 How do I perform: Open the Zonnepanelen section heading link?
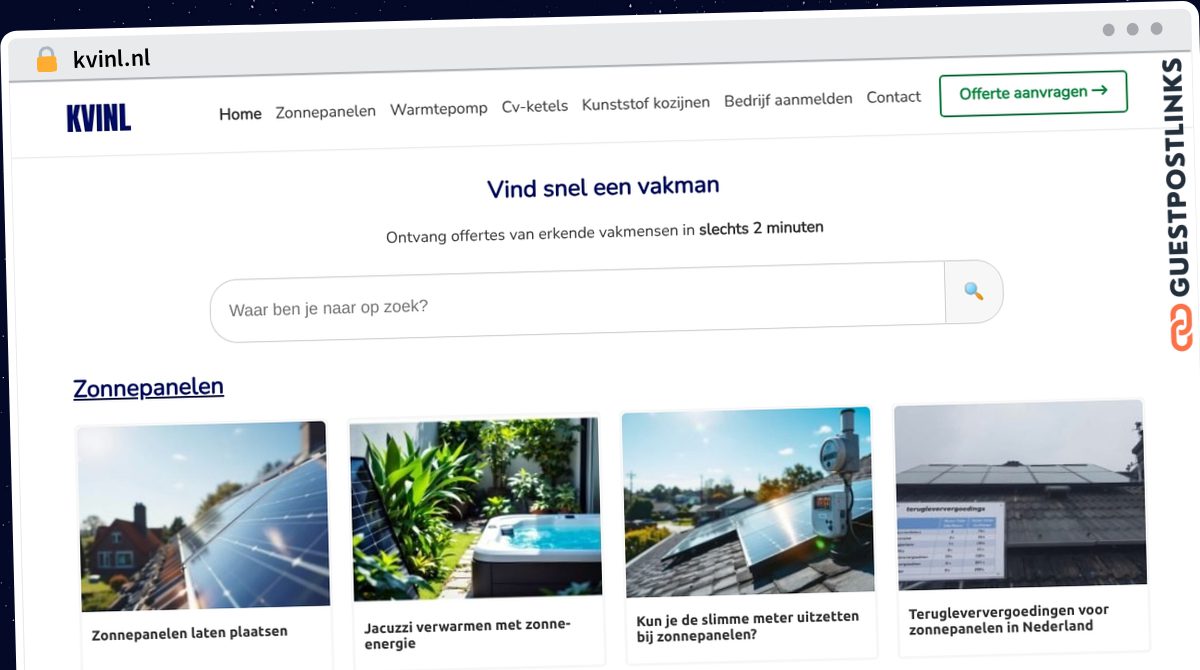[x=148, y=387]
